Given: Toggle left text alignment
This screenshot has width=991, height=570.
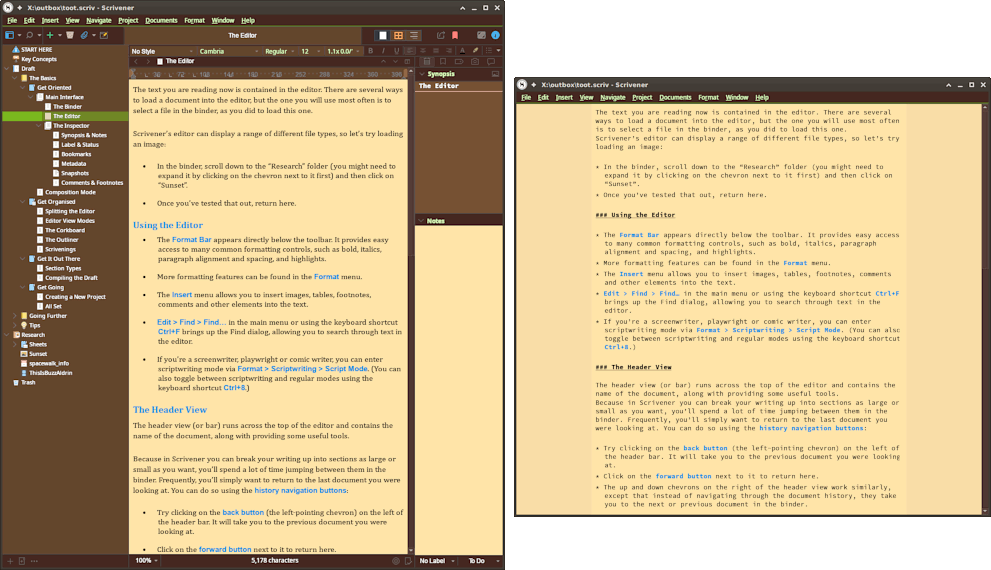Looking at the screenshot, I should coord(410,51).
